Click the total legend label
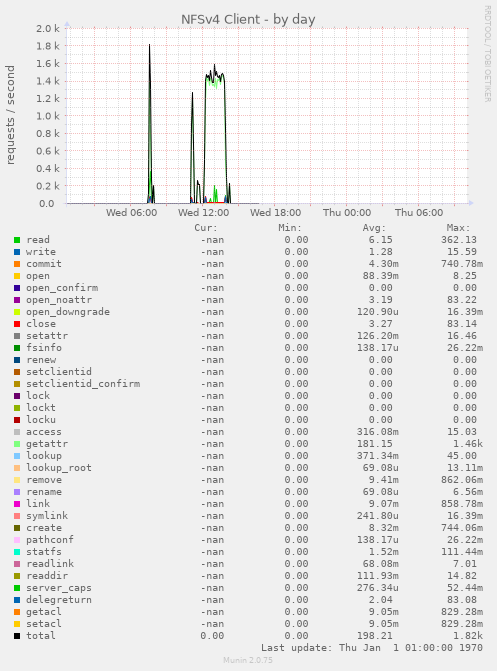 tap(41, 635)
